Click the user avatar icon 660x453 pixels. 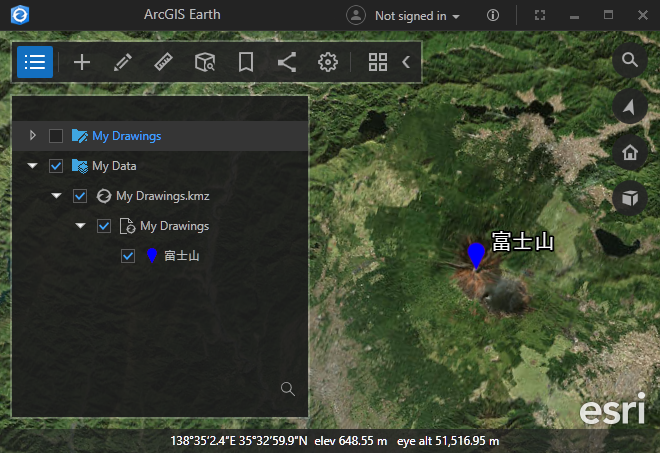(x=356, y=15)
